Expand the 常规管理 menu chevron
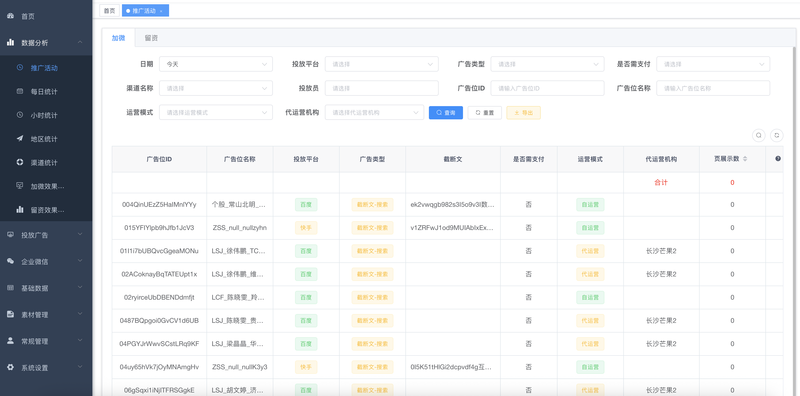Screen dimensions: 800x396 pos(80,340)
